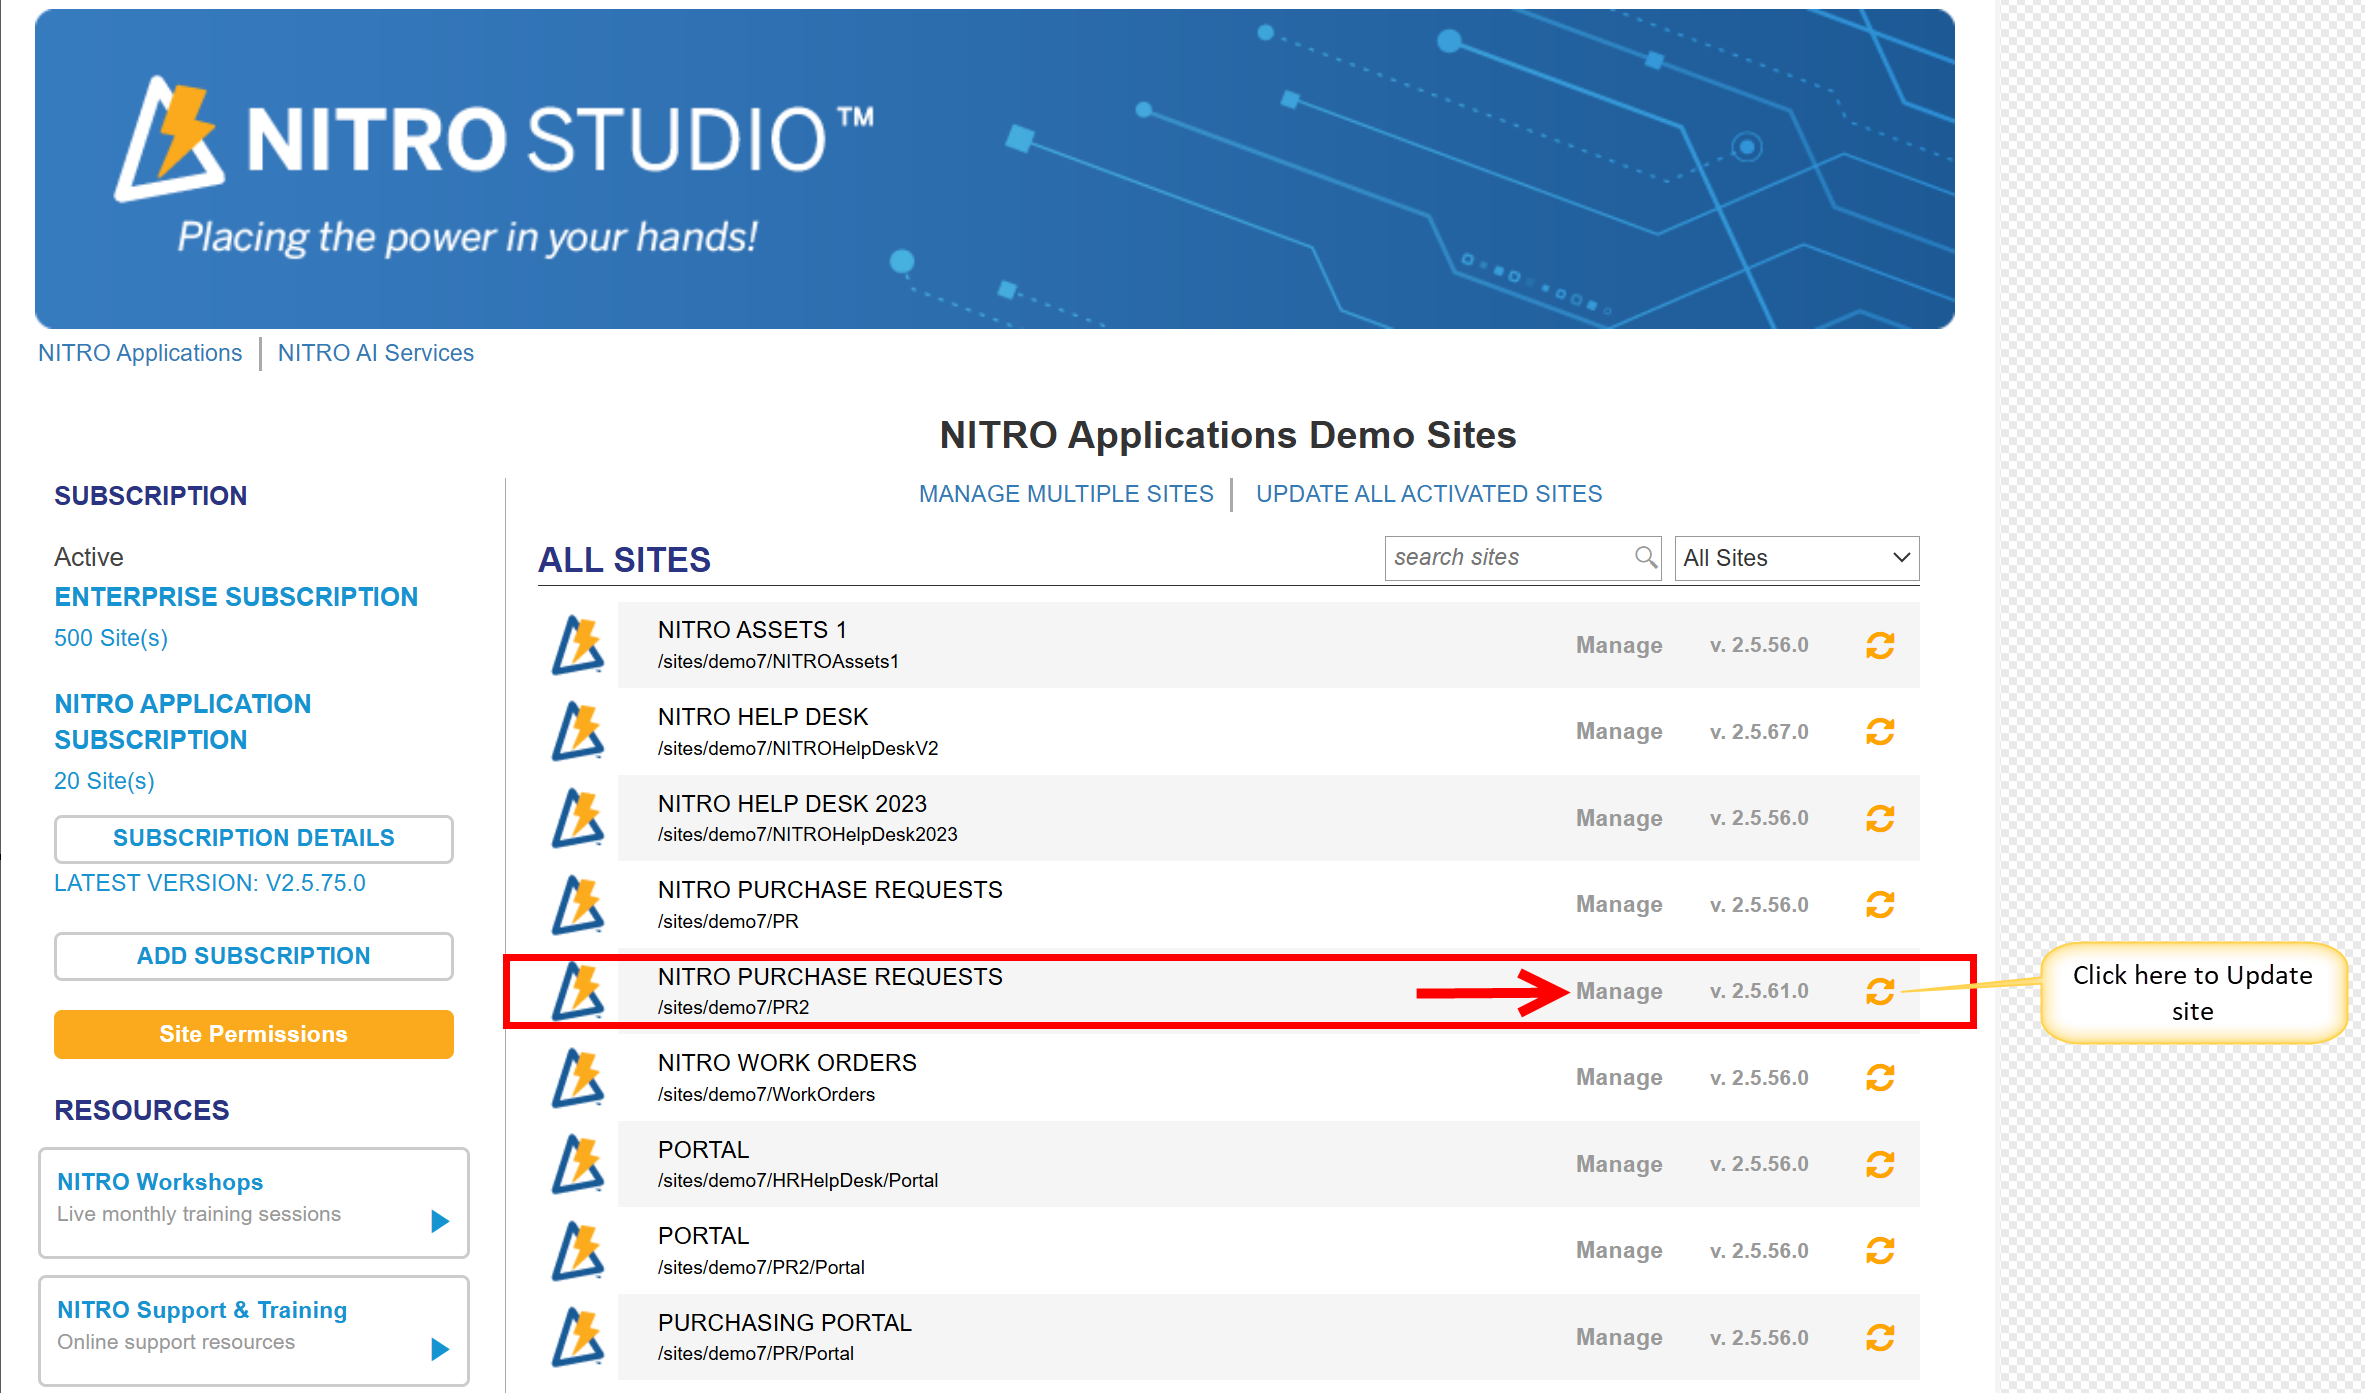Click NITRO logo icon beside /sites/demo7/PR2
Screen dimensions: 2365x1393
(578, 991)
